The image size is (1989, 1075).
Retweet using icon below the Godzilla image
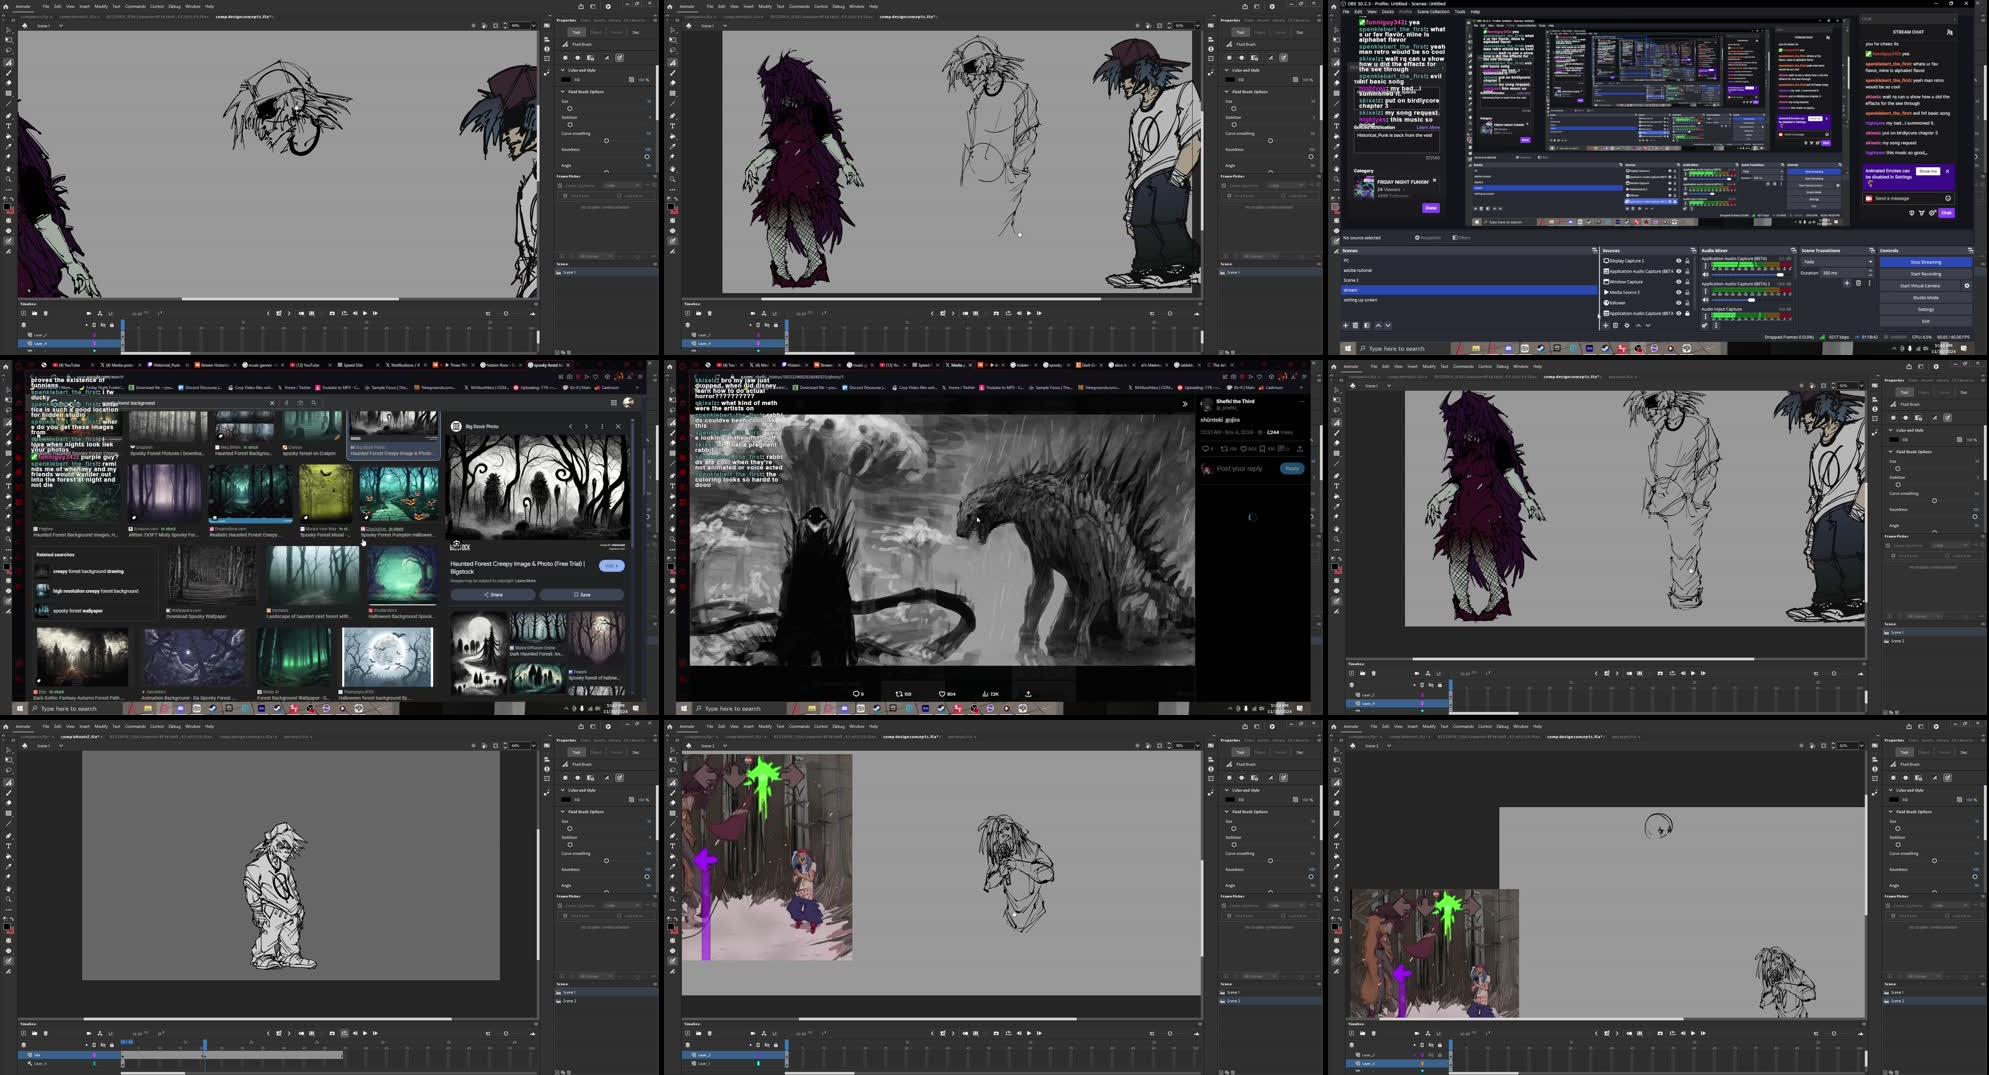pyautogui.click(x=899, y=694)
